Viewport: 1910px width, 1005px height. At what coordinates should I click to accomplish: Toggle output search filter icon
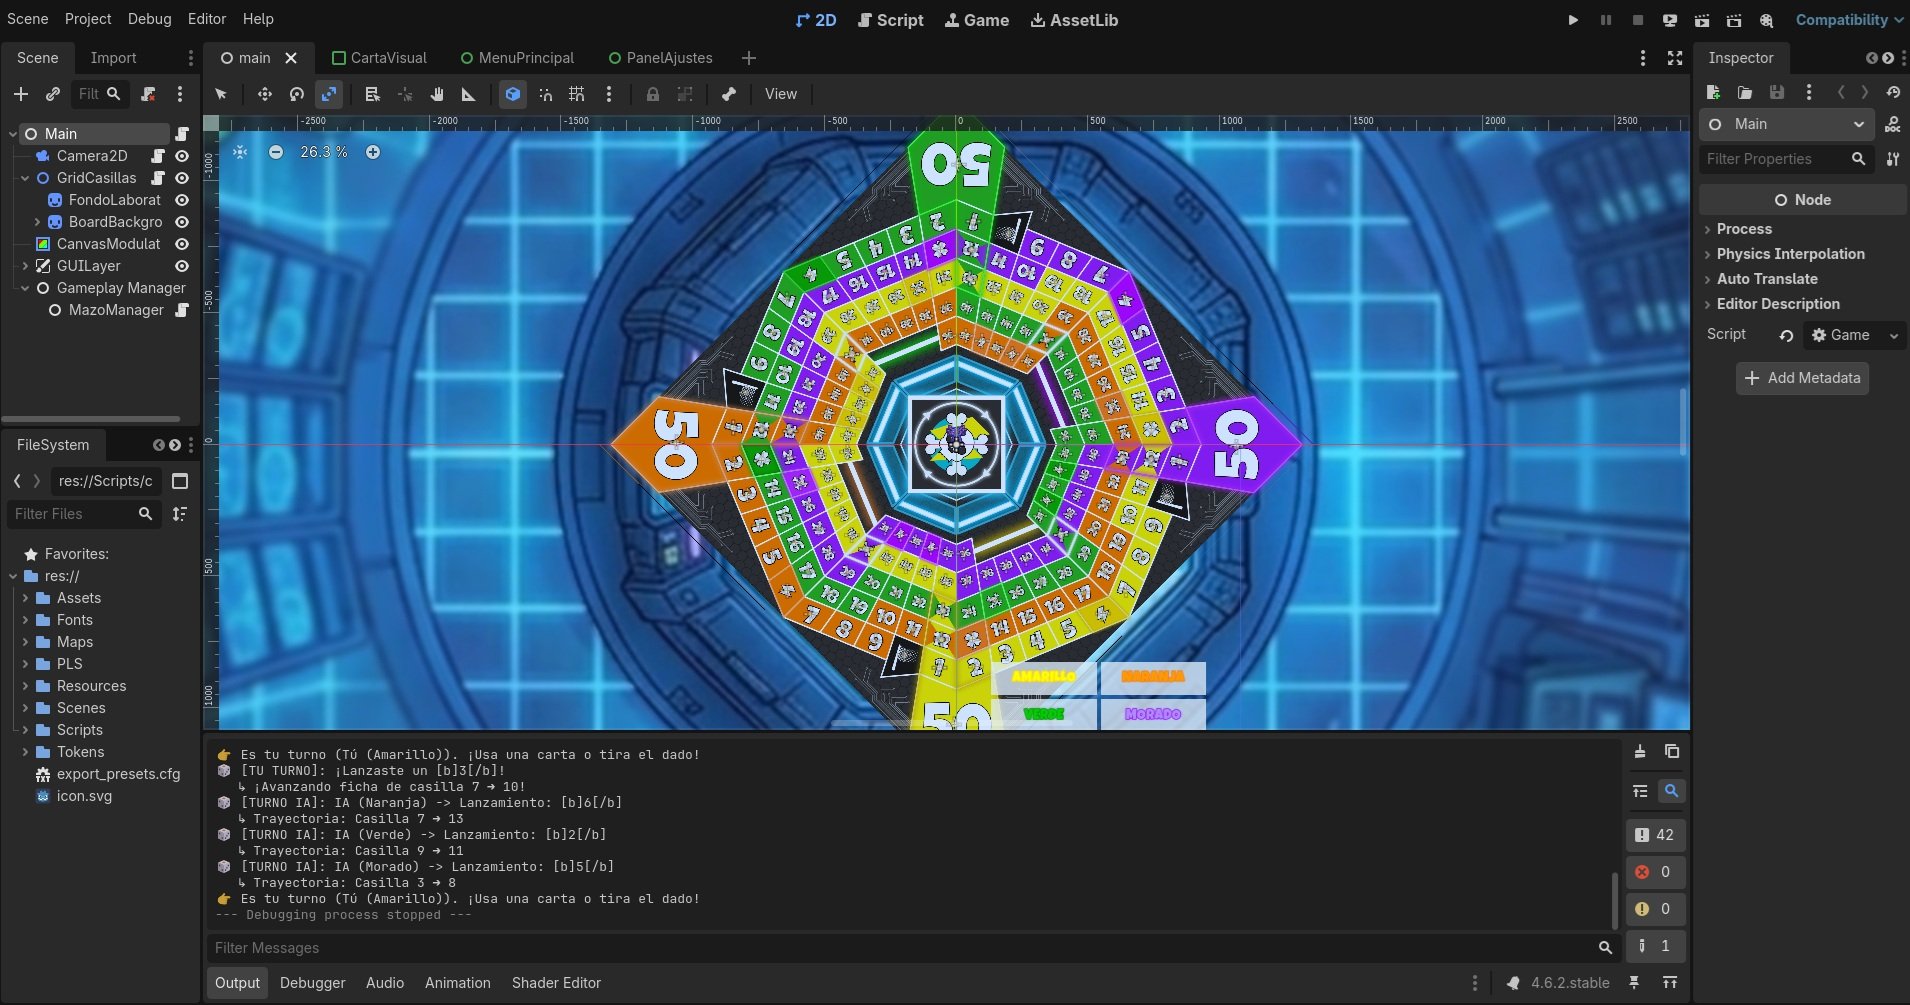tap(1671, 791)
